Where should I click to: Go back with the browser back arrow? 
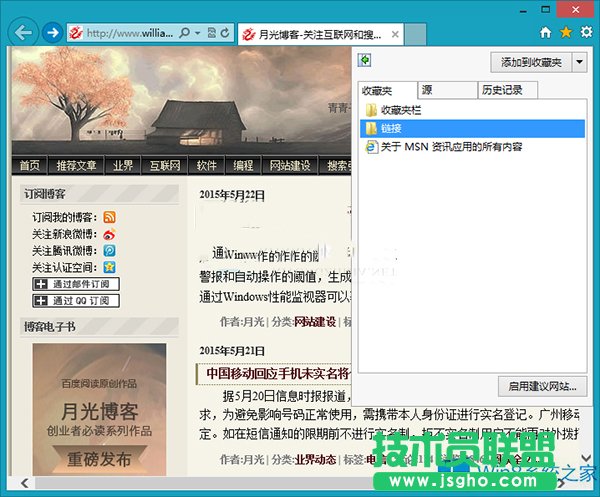tap(23, 33)
